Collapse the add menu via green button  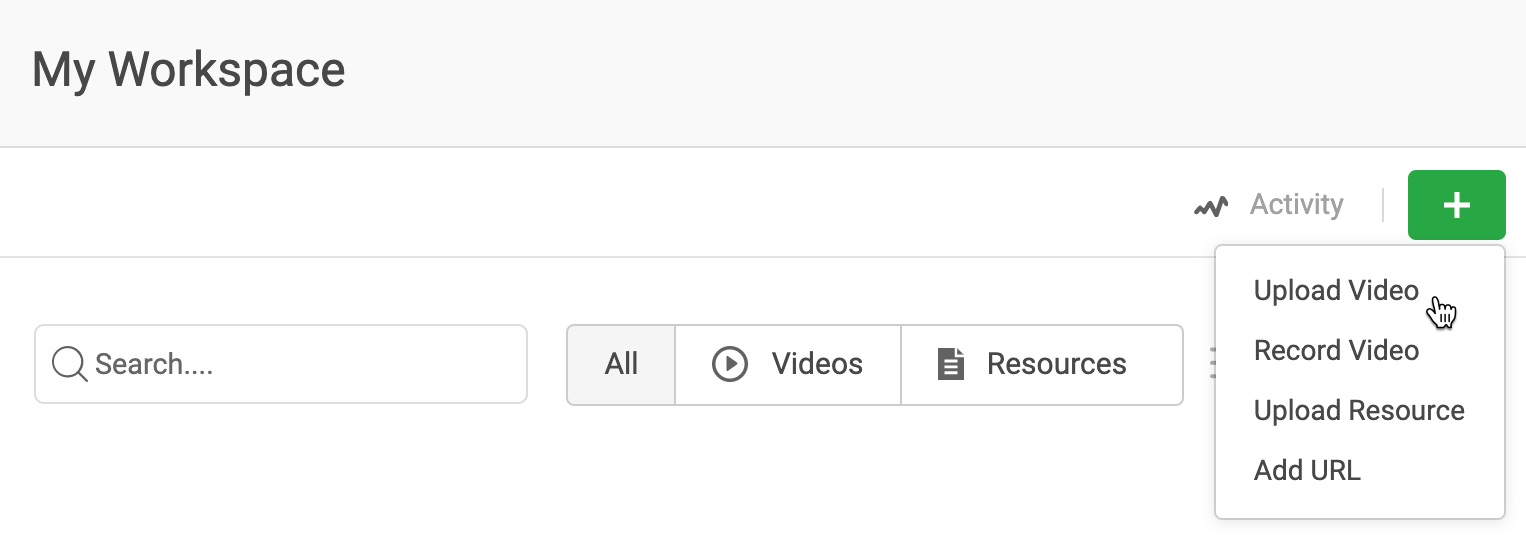1456,205
